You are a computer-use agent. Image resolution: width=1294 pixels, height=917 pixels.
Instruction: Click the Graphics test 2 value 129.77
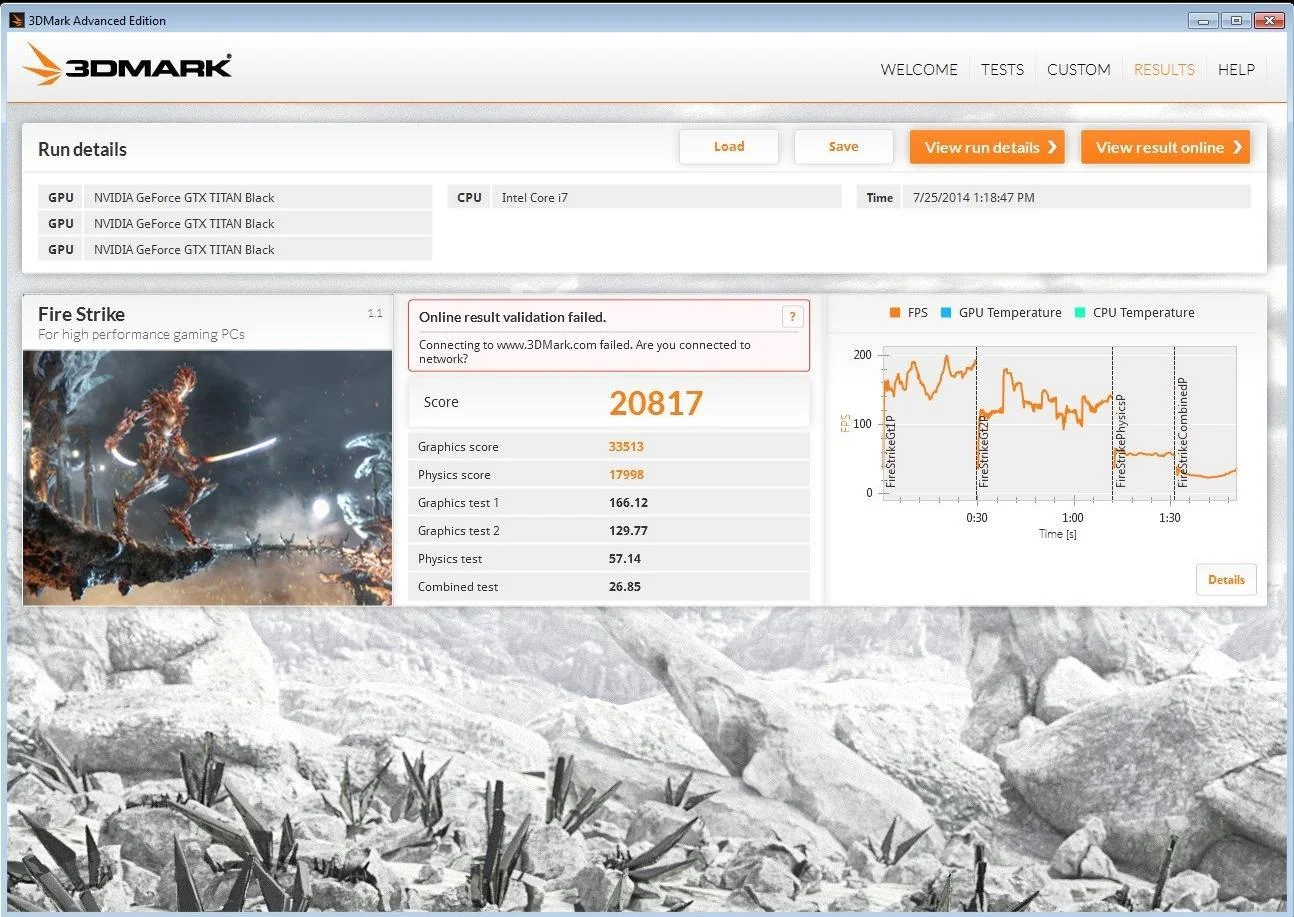(628, 531)
